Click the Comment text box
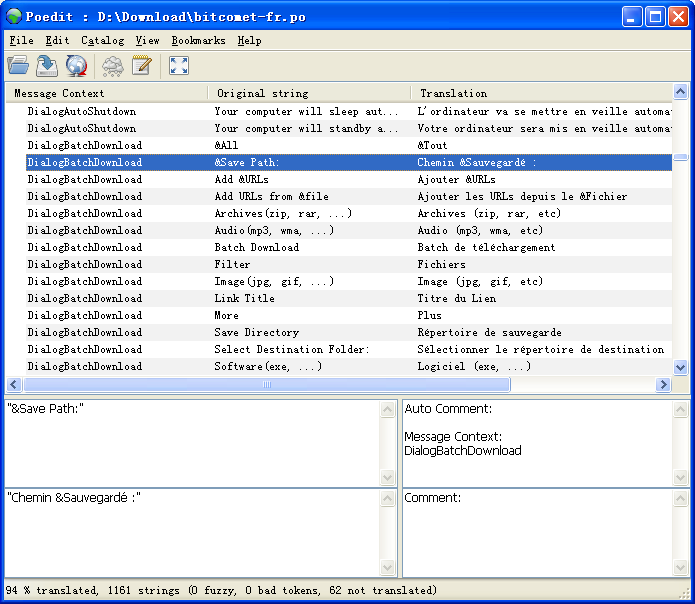Viewport: 695px width, 604px height. pos(537,537)
